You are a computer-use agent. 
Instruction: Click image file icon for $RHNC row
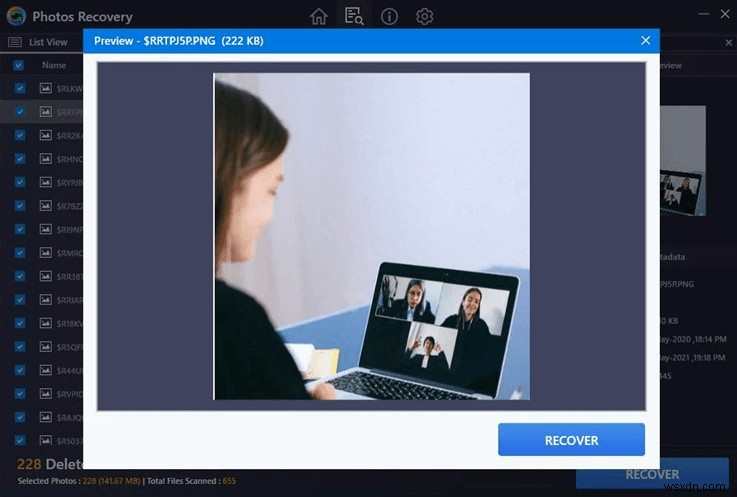(45, 159)
